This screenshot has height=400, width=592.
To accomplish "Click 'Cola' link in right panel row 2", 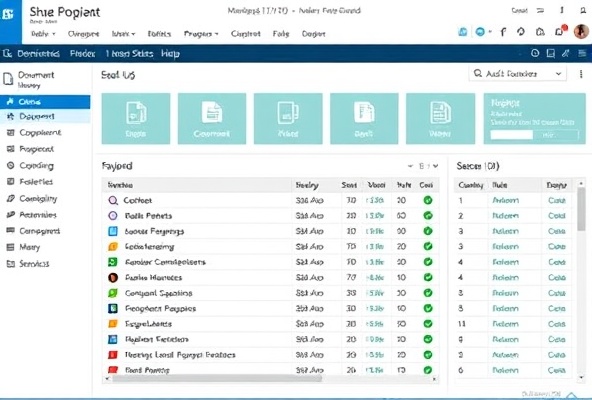I will 557,216.
